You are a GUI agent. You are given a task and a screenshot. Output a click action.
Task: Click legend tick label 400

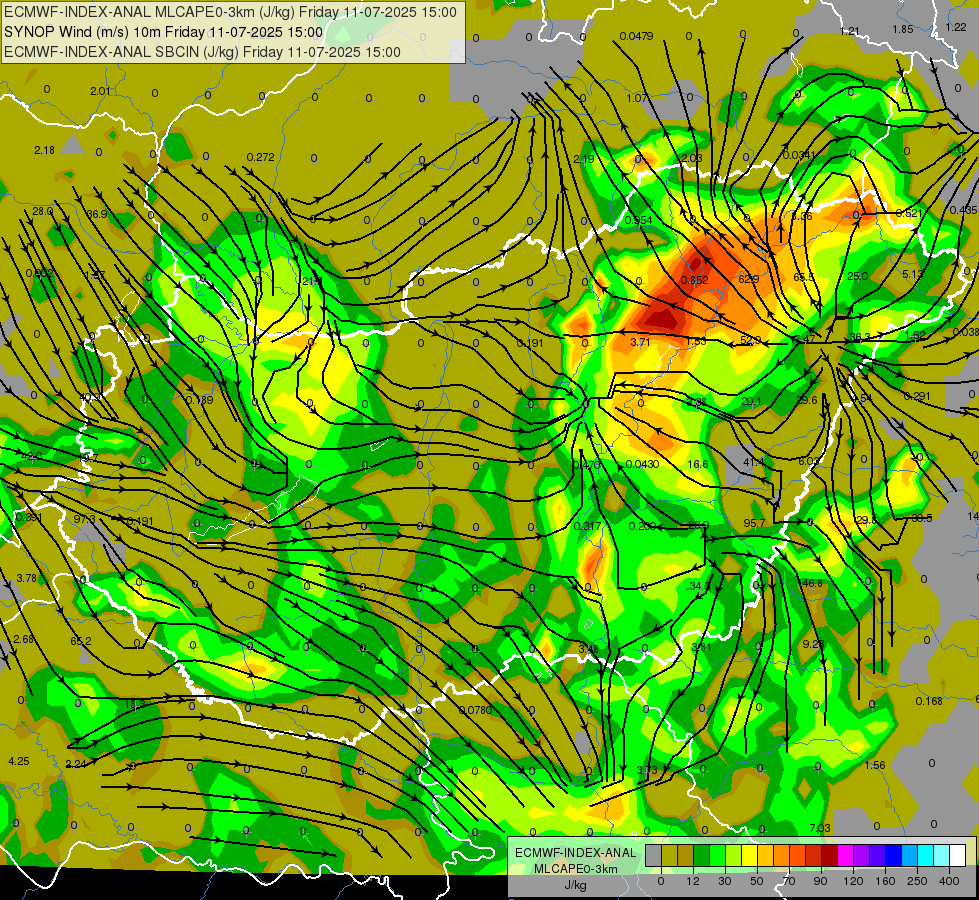tap(949, 881)
